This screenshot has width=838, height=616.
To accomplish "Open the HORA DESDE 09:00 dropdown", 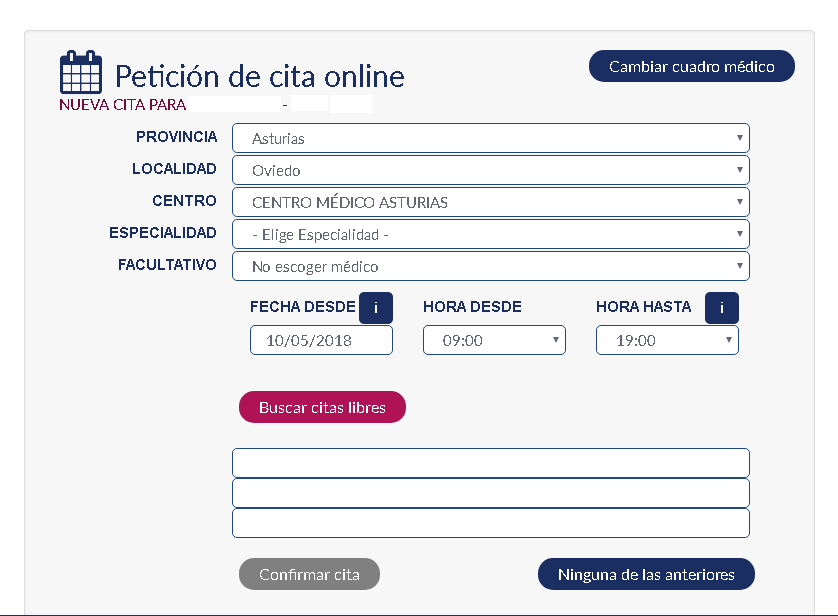I will click(x=494, y=341).
